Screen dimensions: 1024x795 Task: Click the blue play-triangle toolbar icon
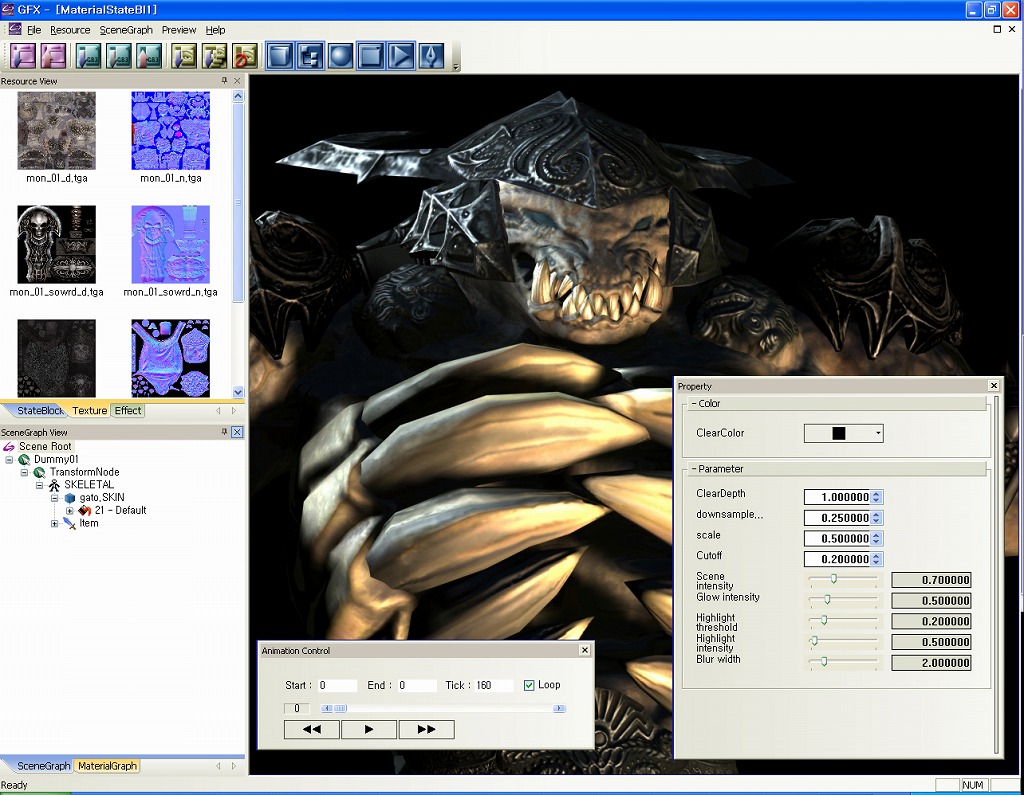[x=401, y=56]
